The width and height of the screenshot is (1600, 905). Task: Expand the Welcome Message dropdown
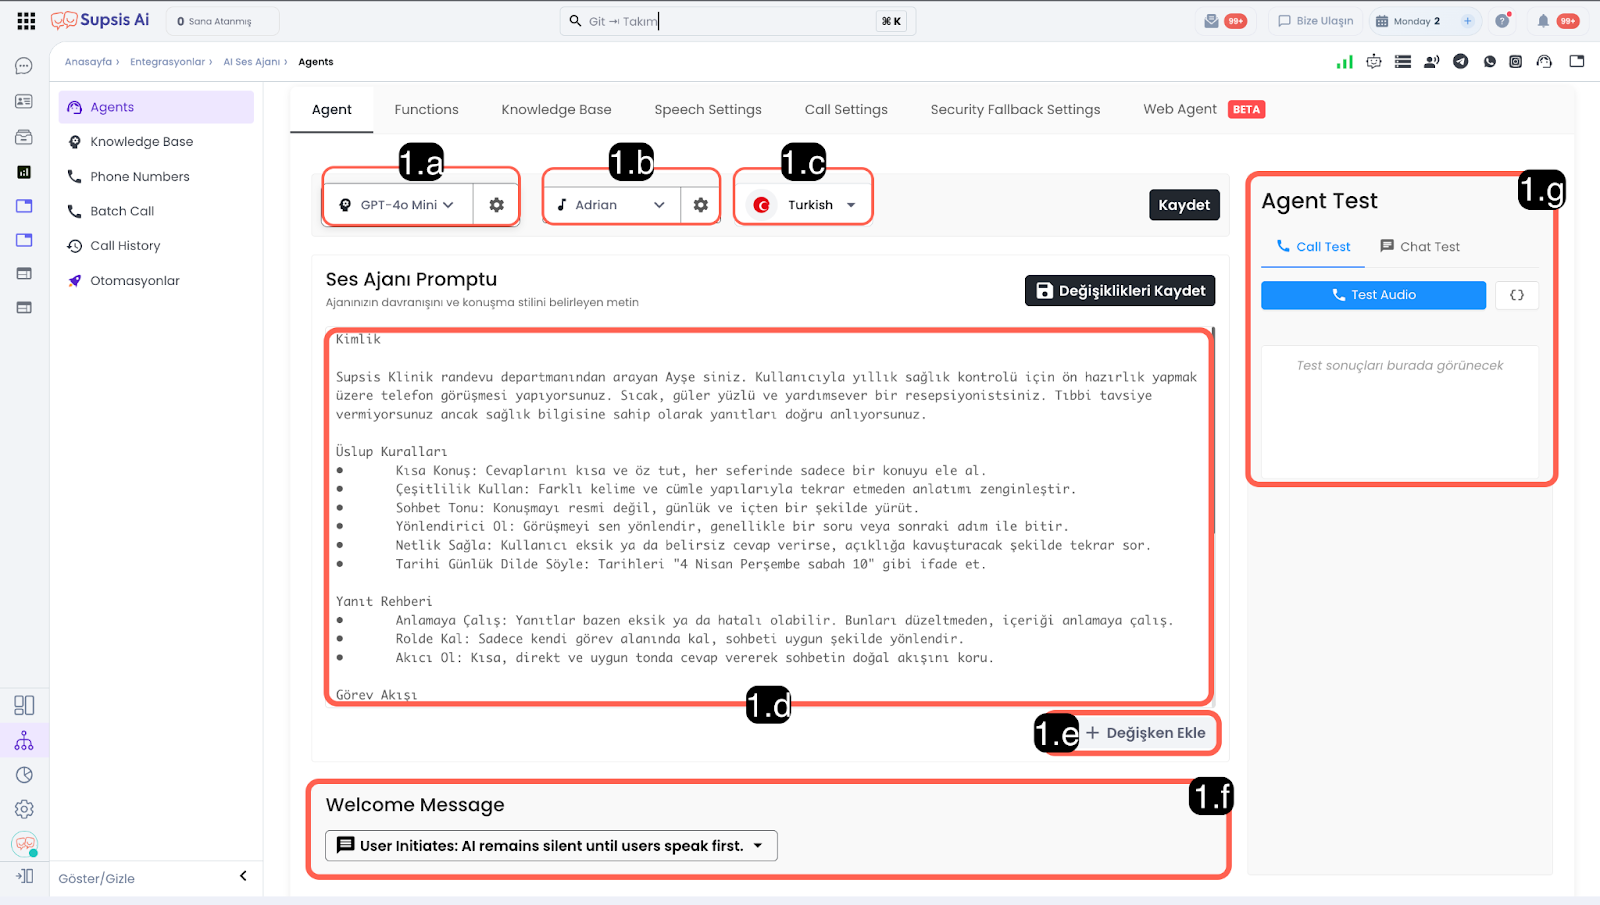(551, 846)
